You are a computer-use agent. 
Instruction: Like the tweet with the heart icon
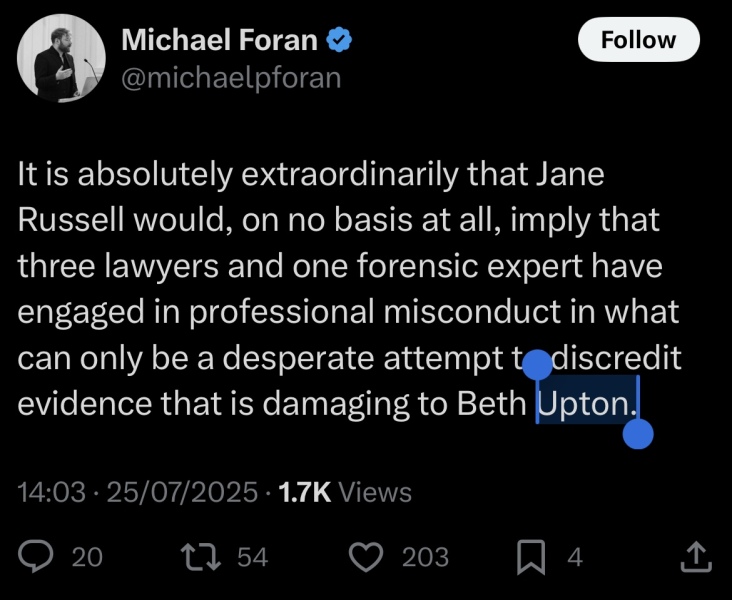366,556
